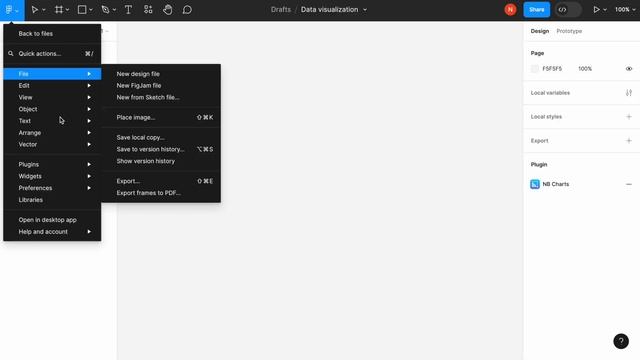Screen dimensions: 640x360
Task: Open Present options dropdown arrow
Action: pyautogui.click(x=605, y=10)
